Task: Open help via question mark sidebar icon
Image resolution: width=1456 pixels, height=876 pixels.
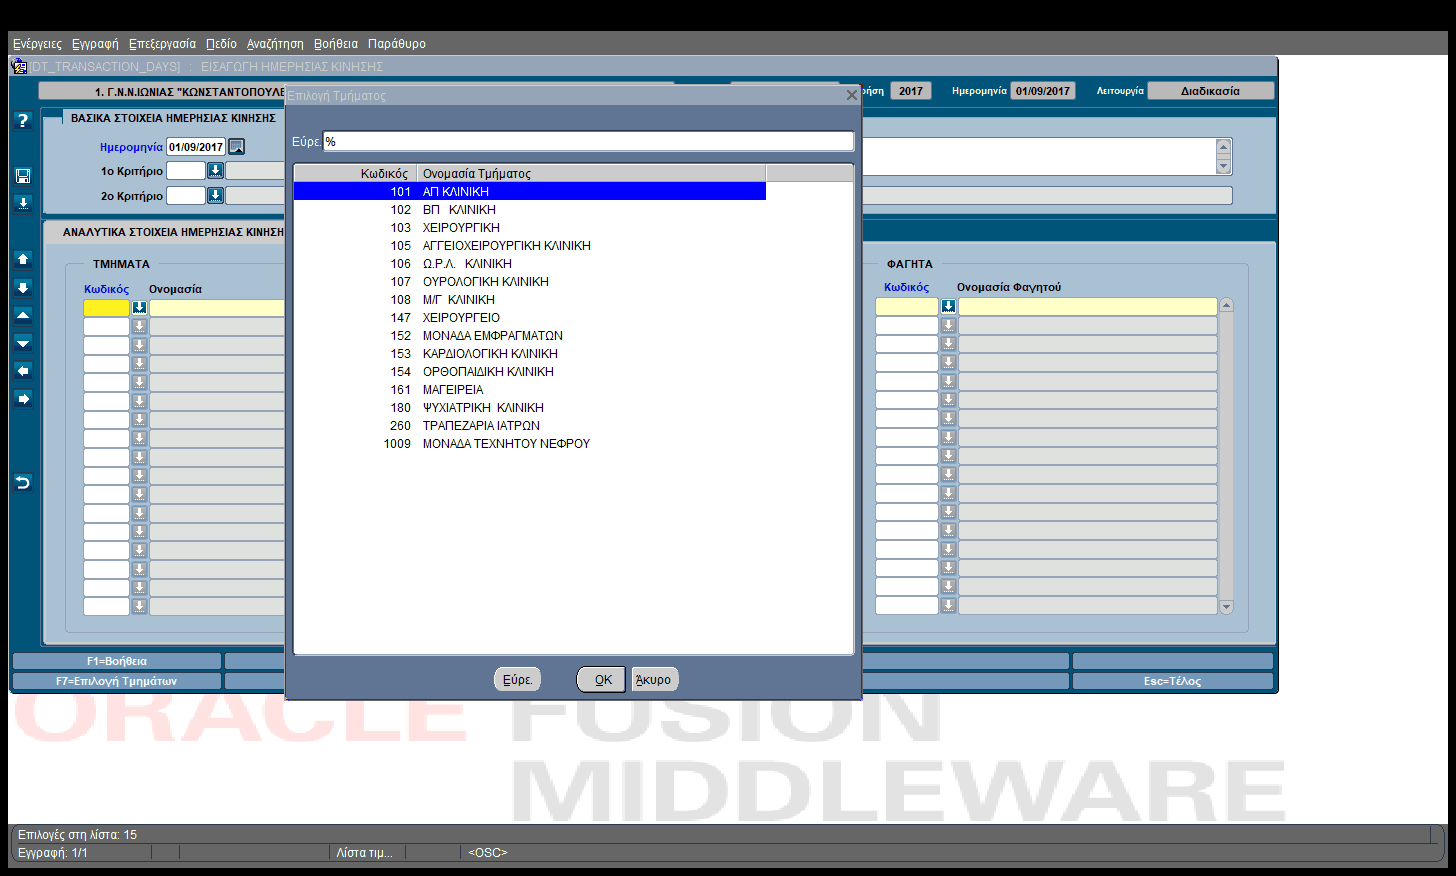Action: point(23,120)
